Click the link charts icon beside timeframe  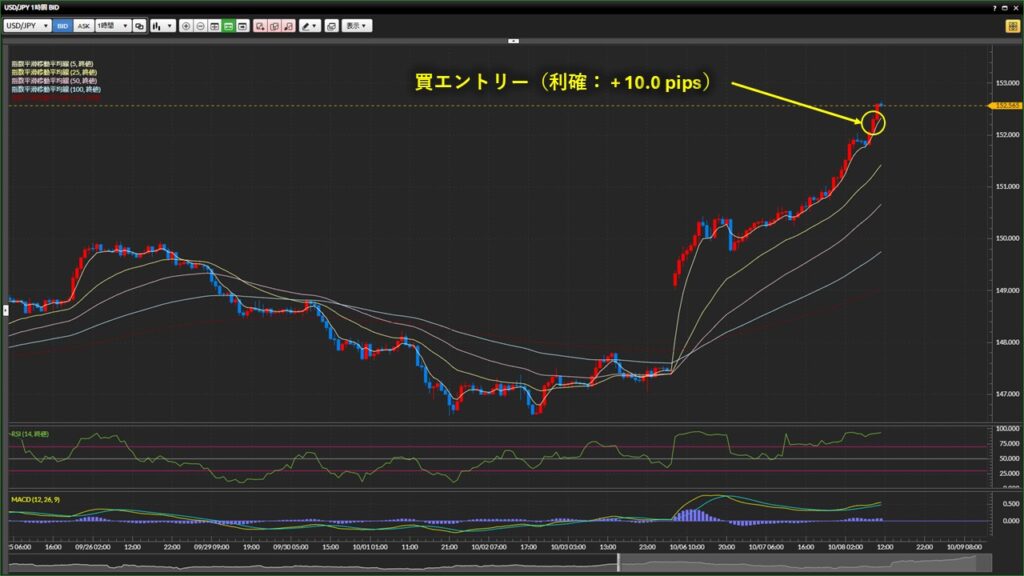(x=140, y=26)
